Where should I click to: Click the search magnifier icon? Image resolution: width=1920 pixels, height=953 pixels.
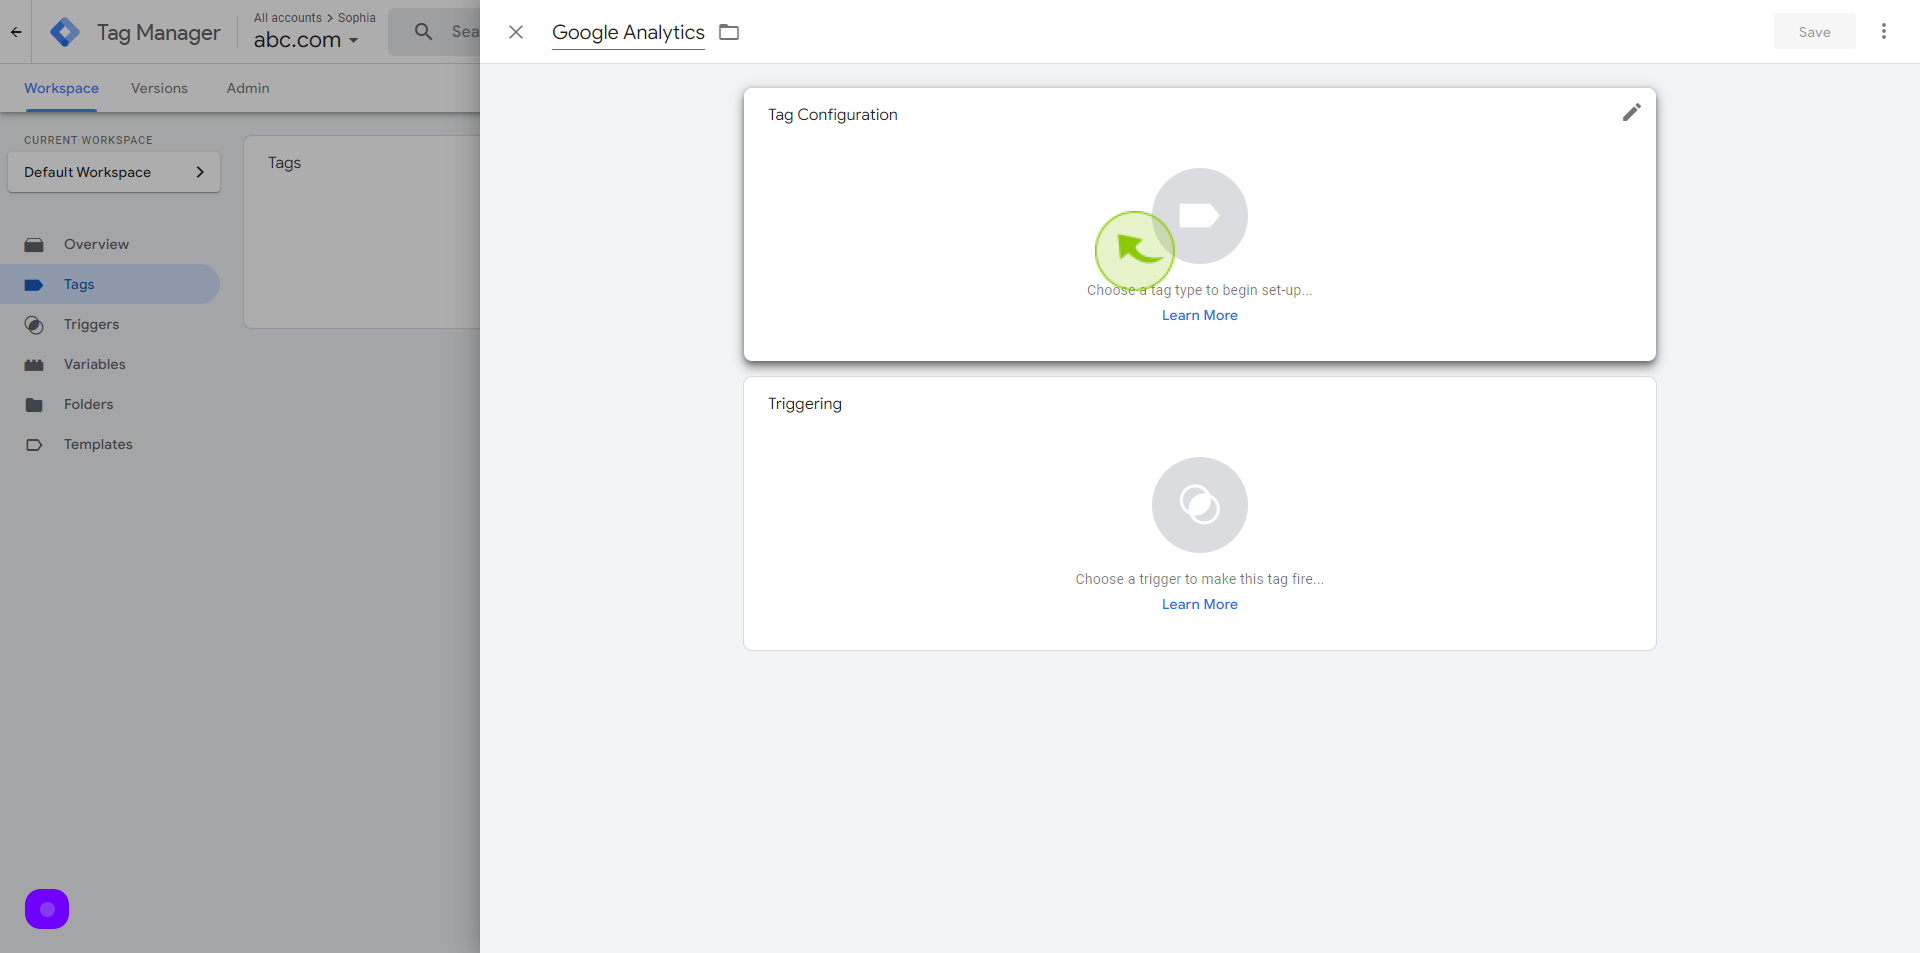(x=424, y=32)
